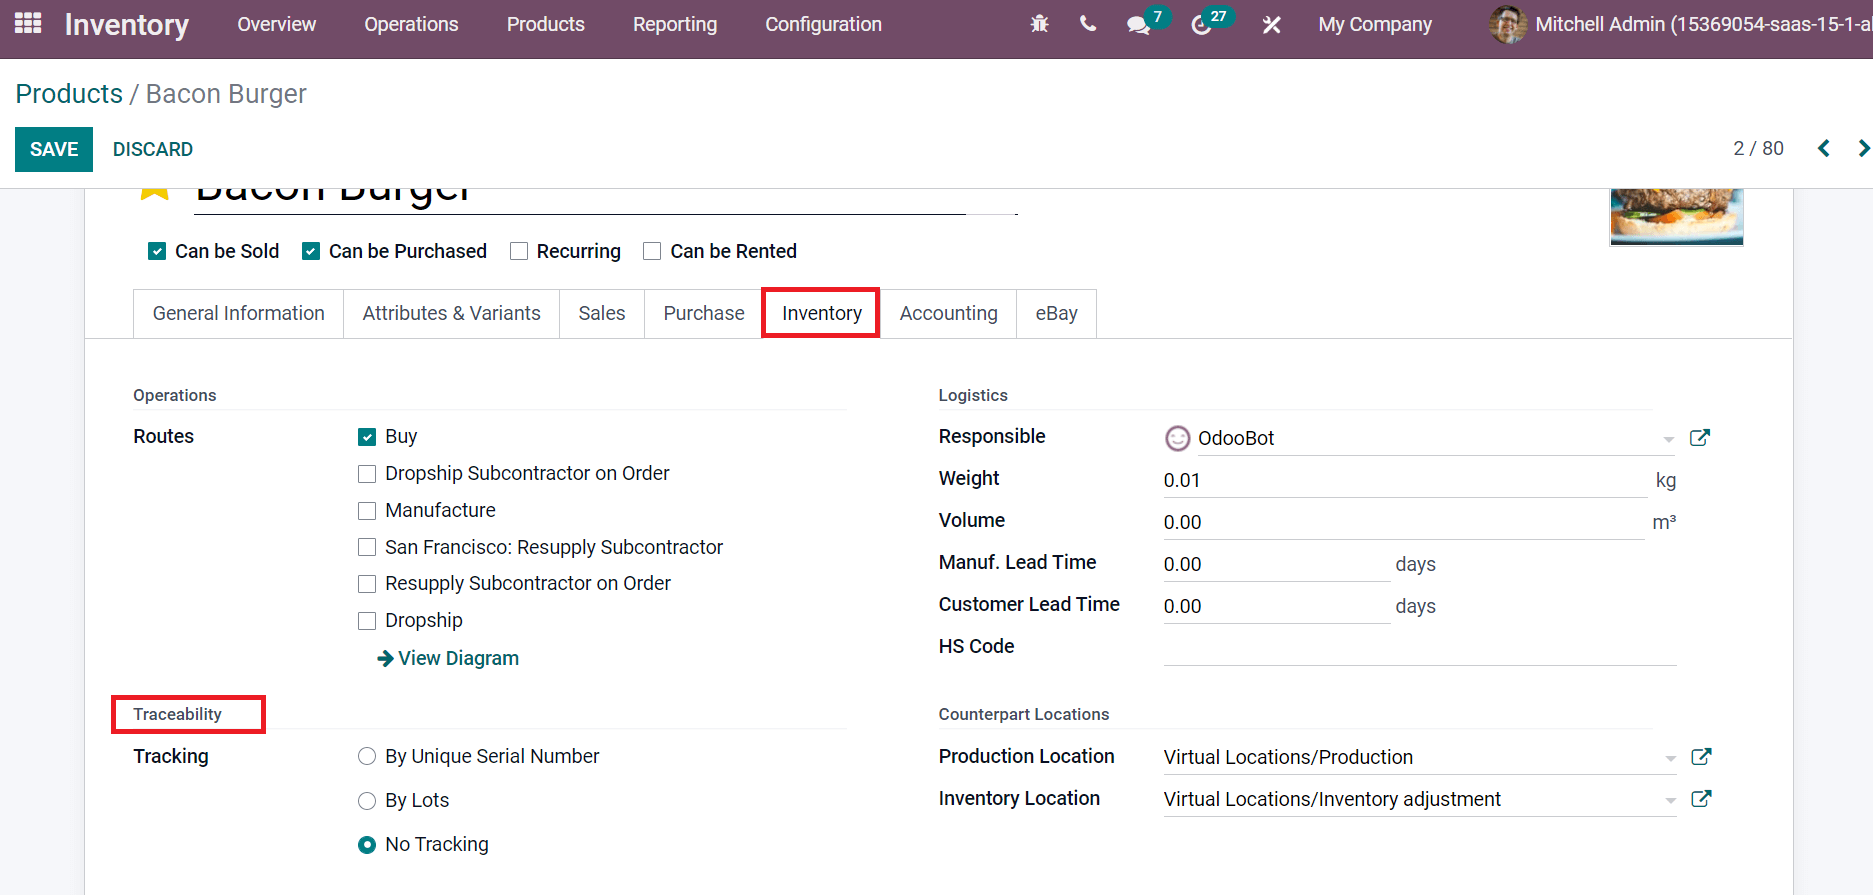The image size is (1873, 895).
Task: Select No Tracking radio option
Action: [367, 845]
